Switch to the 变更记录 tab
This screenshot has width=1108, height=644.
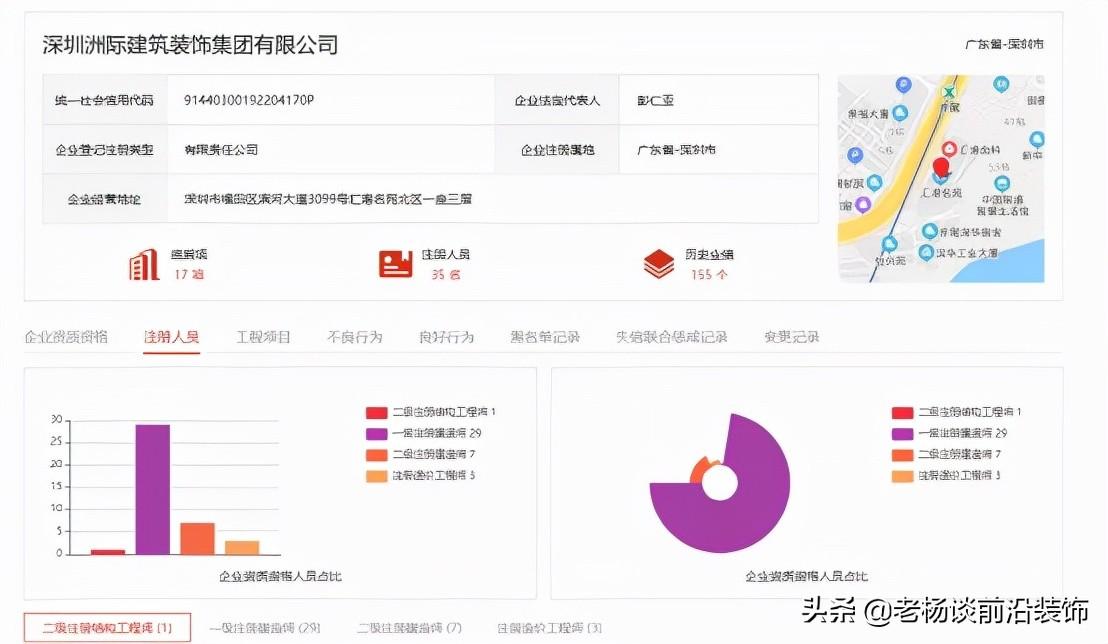[791, 337]
